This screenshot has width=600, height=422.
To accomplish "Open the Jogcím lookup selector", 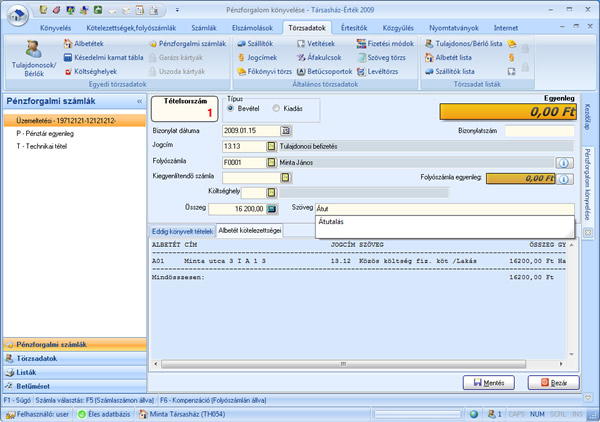I will click(272, 146).
